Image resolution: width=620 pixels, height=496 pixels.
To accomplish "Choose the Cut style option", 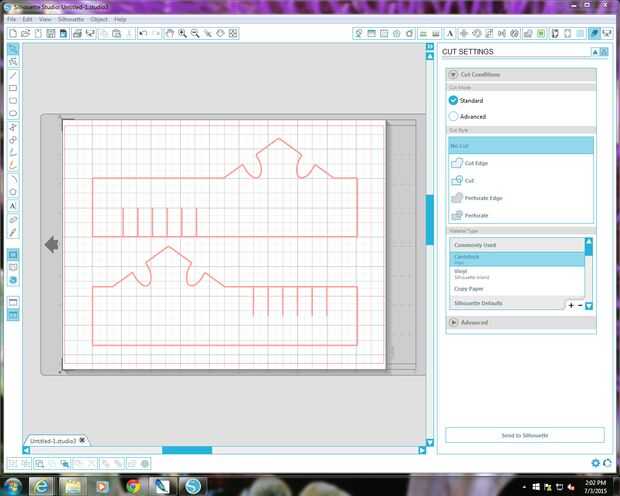I will click(x=521, y=180).
